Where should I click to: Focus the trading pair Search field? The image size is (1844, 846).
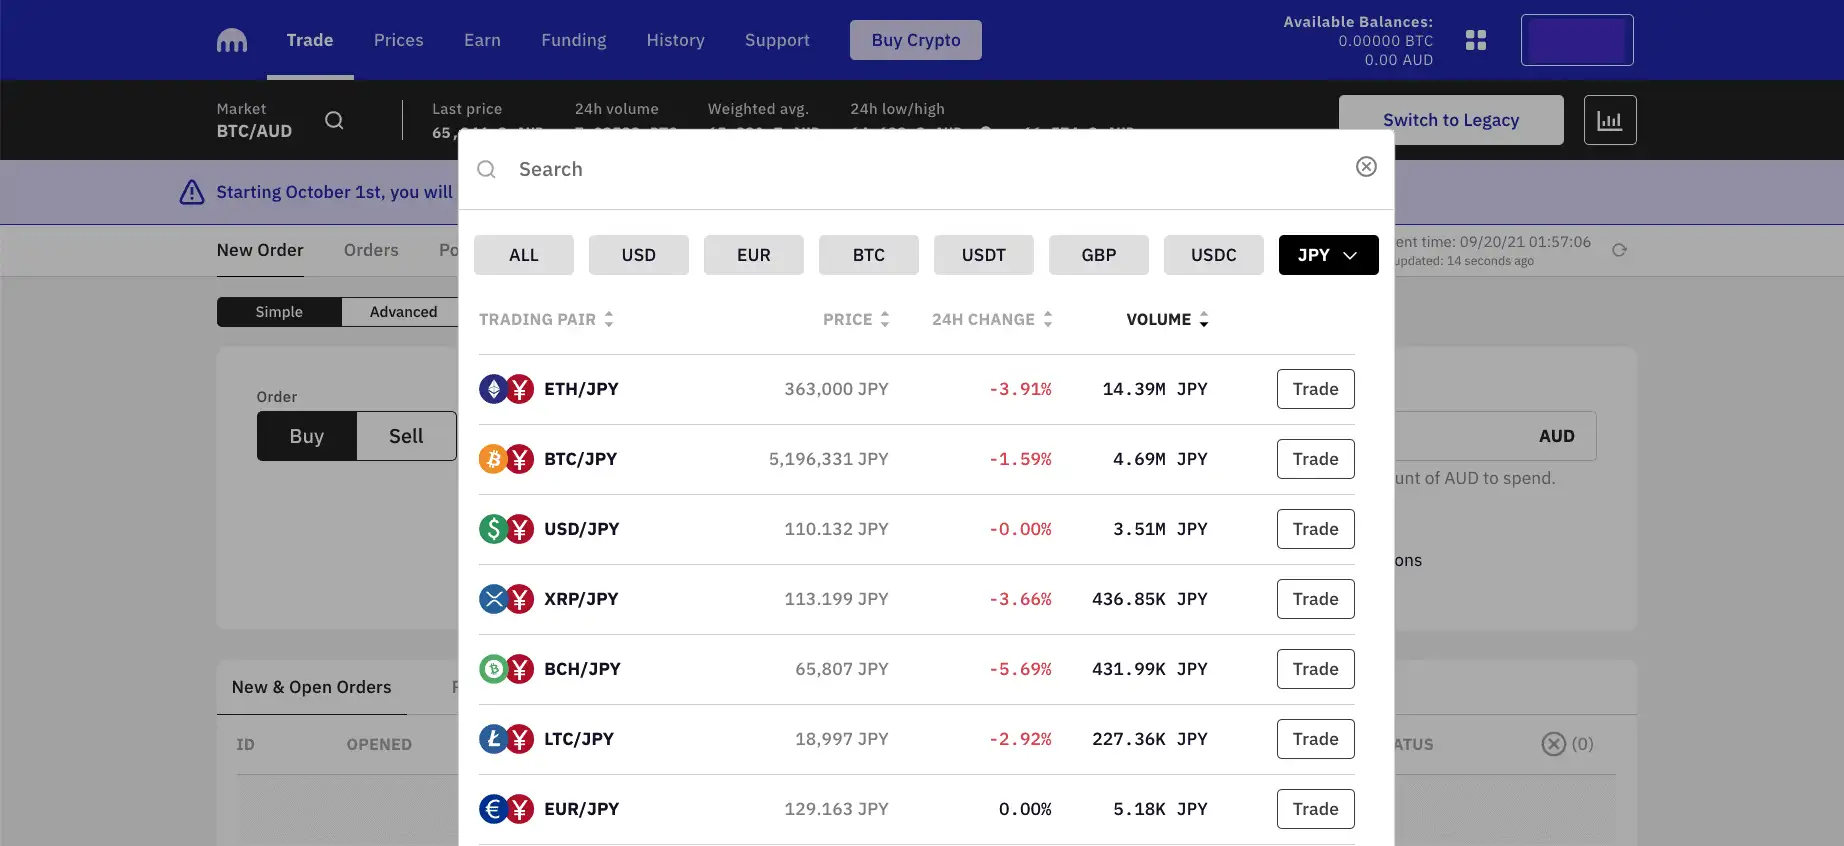click(x=920, y=169)
